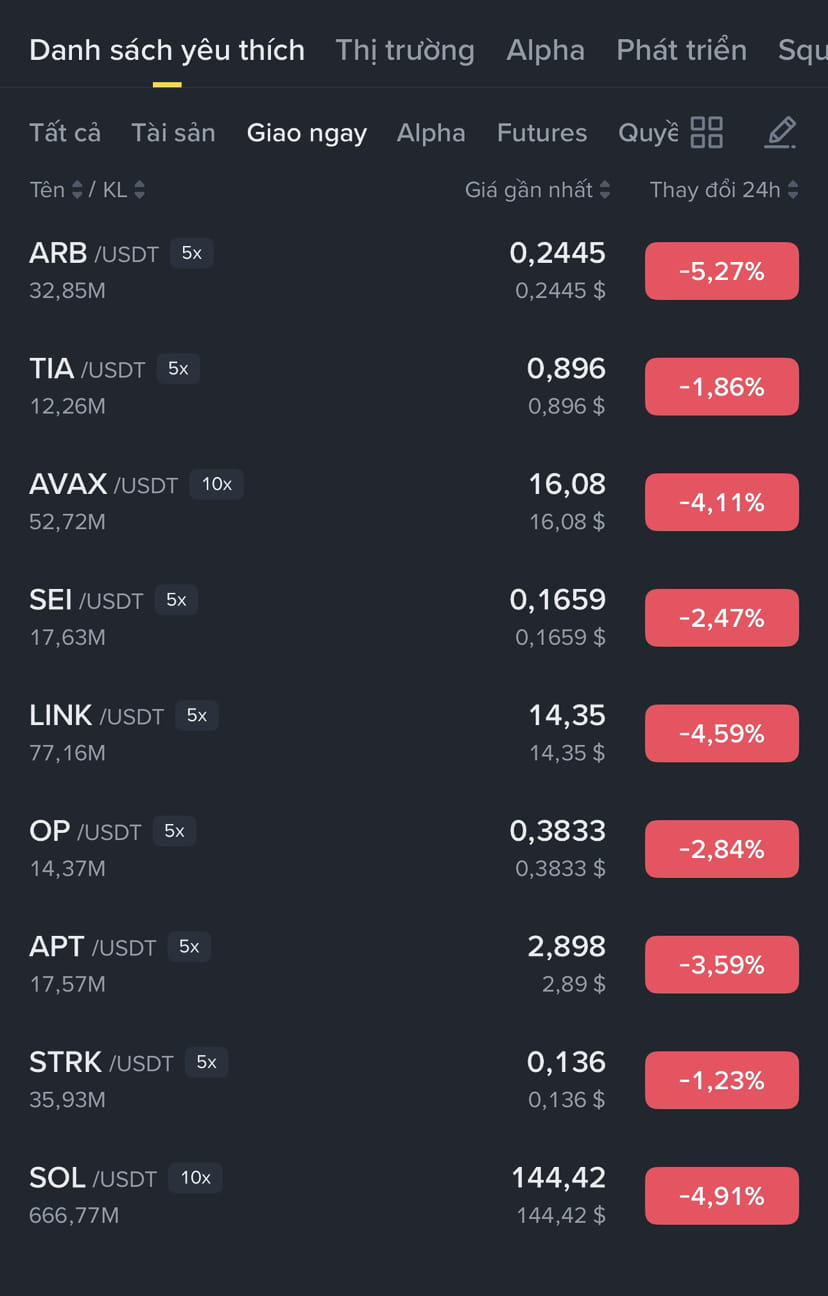Tap the edit pencil icon for watchlist
828x1296 pixels.
pyautogui.click(x=780, y=132)
